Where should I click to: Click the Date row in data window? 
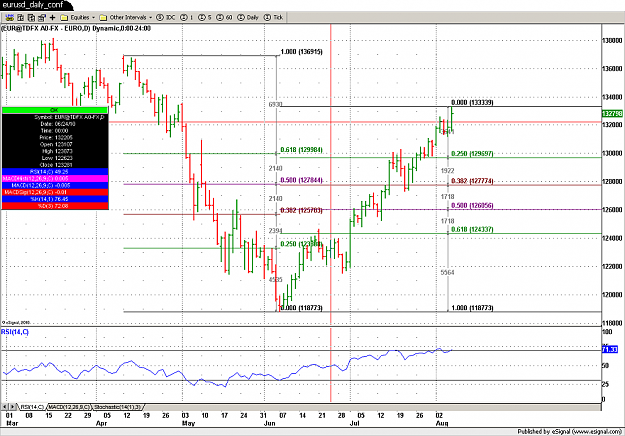(x=55, y=124)
